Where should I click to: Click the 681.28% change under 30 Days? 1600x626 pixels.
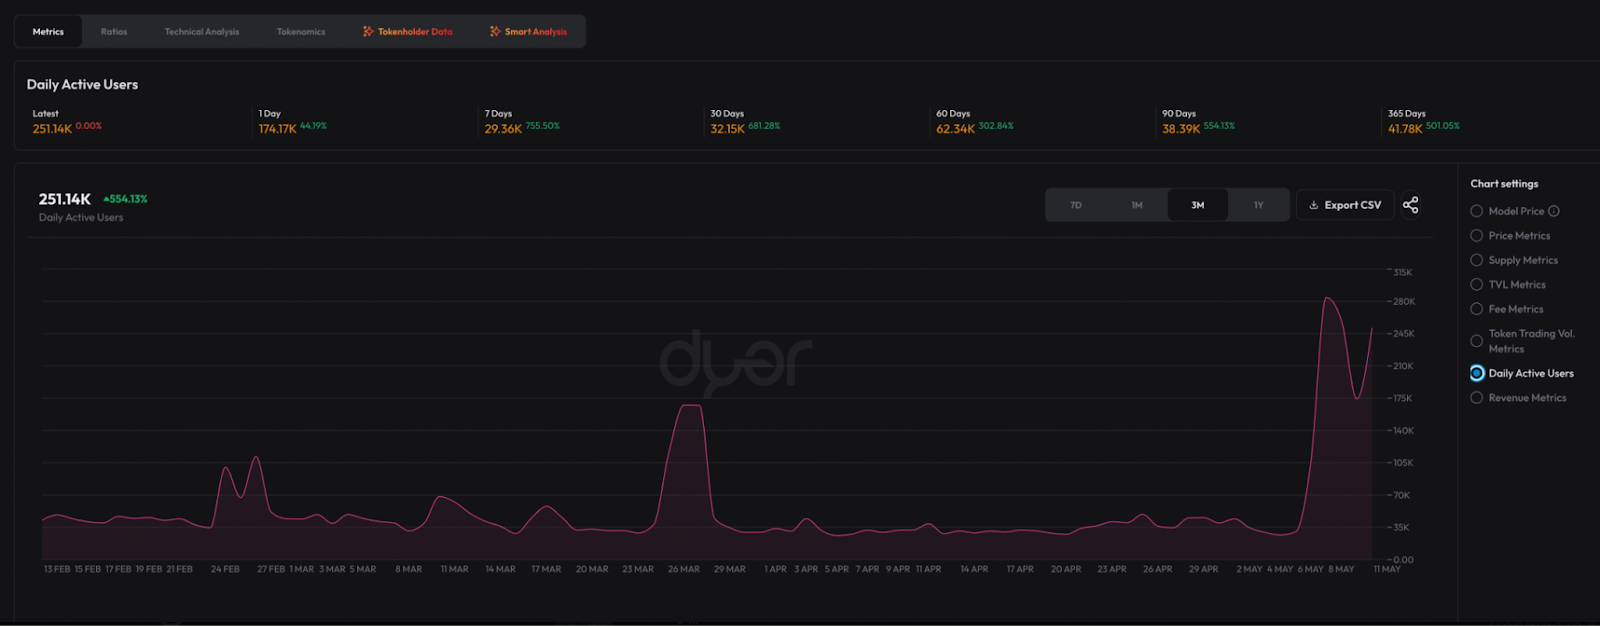point(764,126)
